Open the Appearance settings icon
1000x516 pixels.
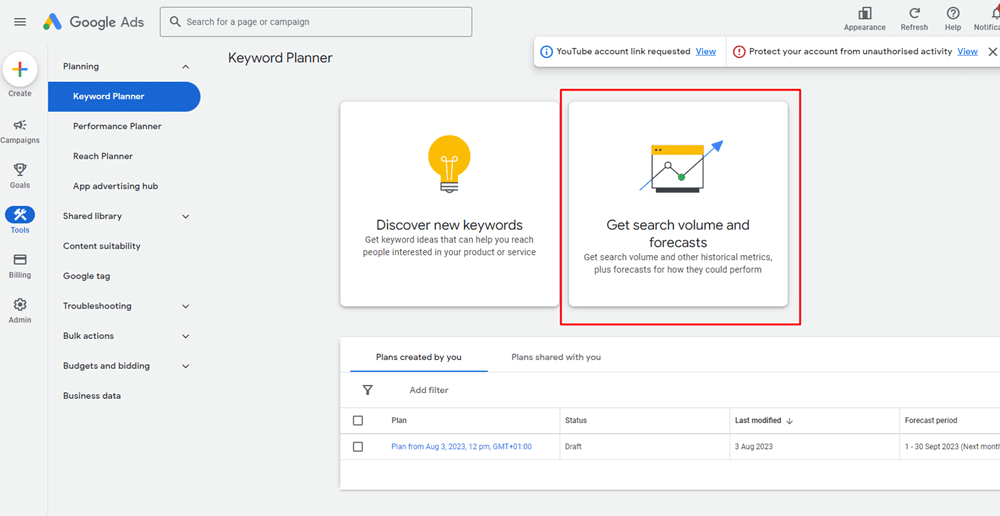pyautogui.click(x=865, y=13)
